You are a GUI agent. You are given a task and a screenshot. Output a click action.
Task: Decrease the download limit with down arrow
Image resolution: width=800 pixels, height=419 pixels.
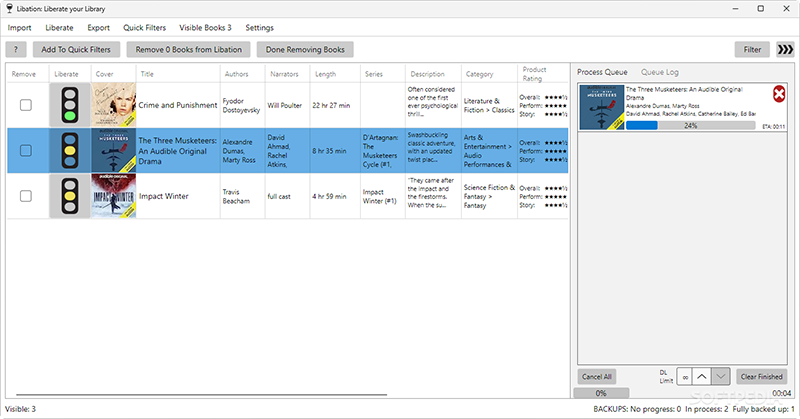[720, 377]
